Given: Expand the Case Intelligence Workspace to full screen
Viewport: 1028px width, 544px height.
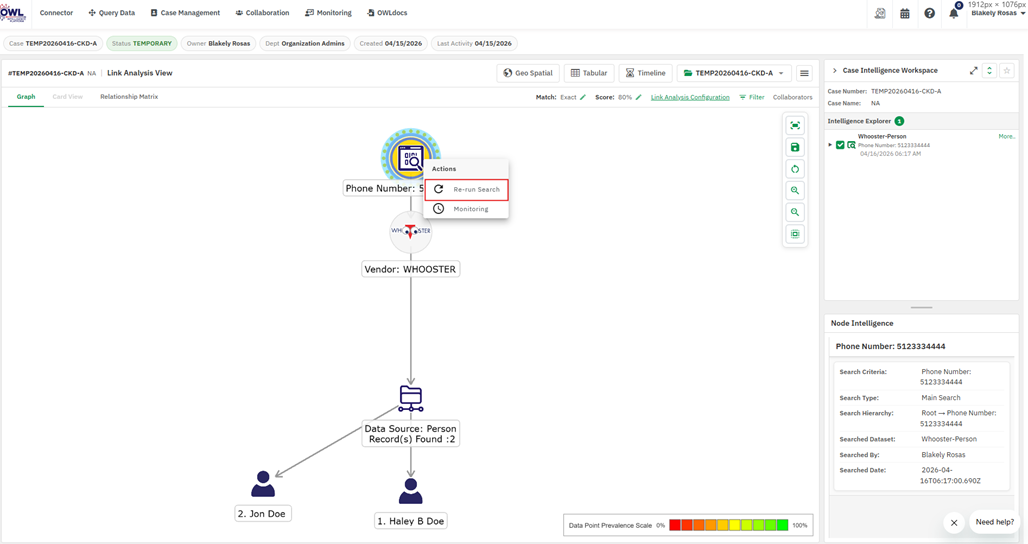Looking at the screenshot, I should [x=974, y=71].
